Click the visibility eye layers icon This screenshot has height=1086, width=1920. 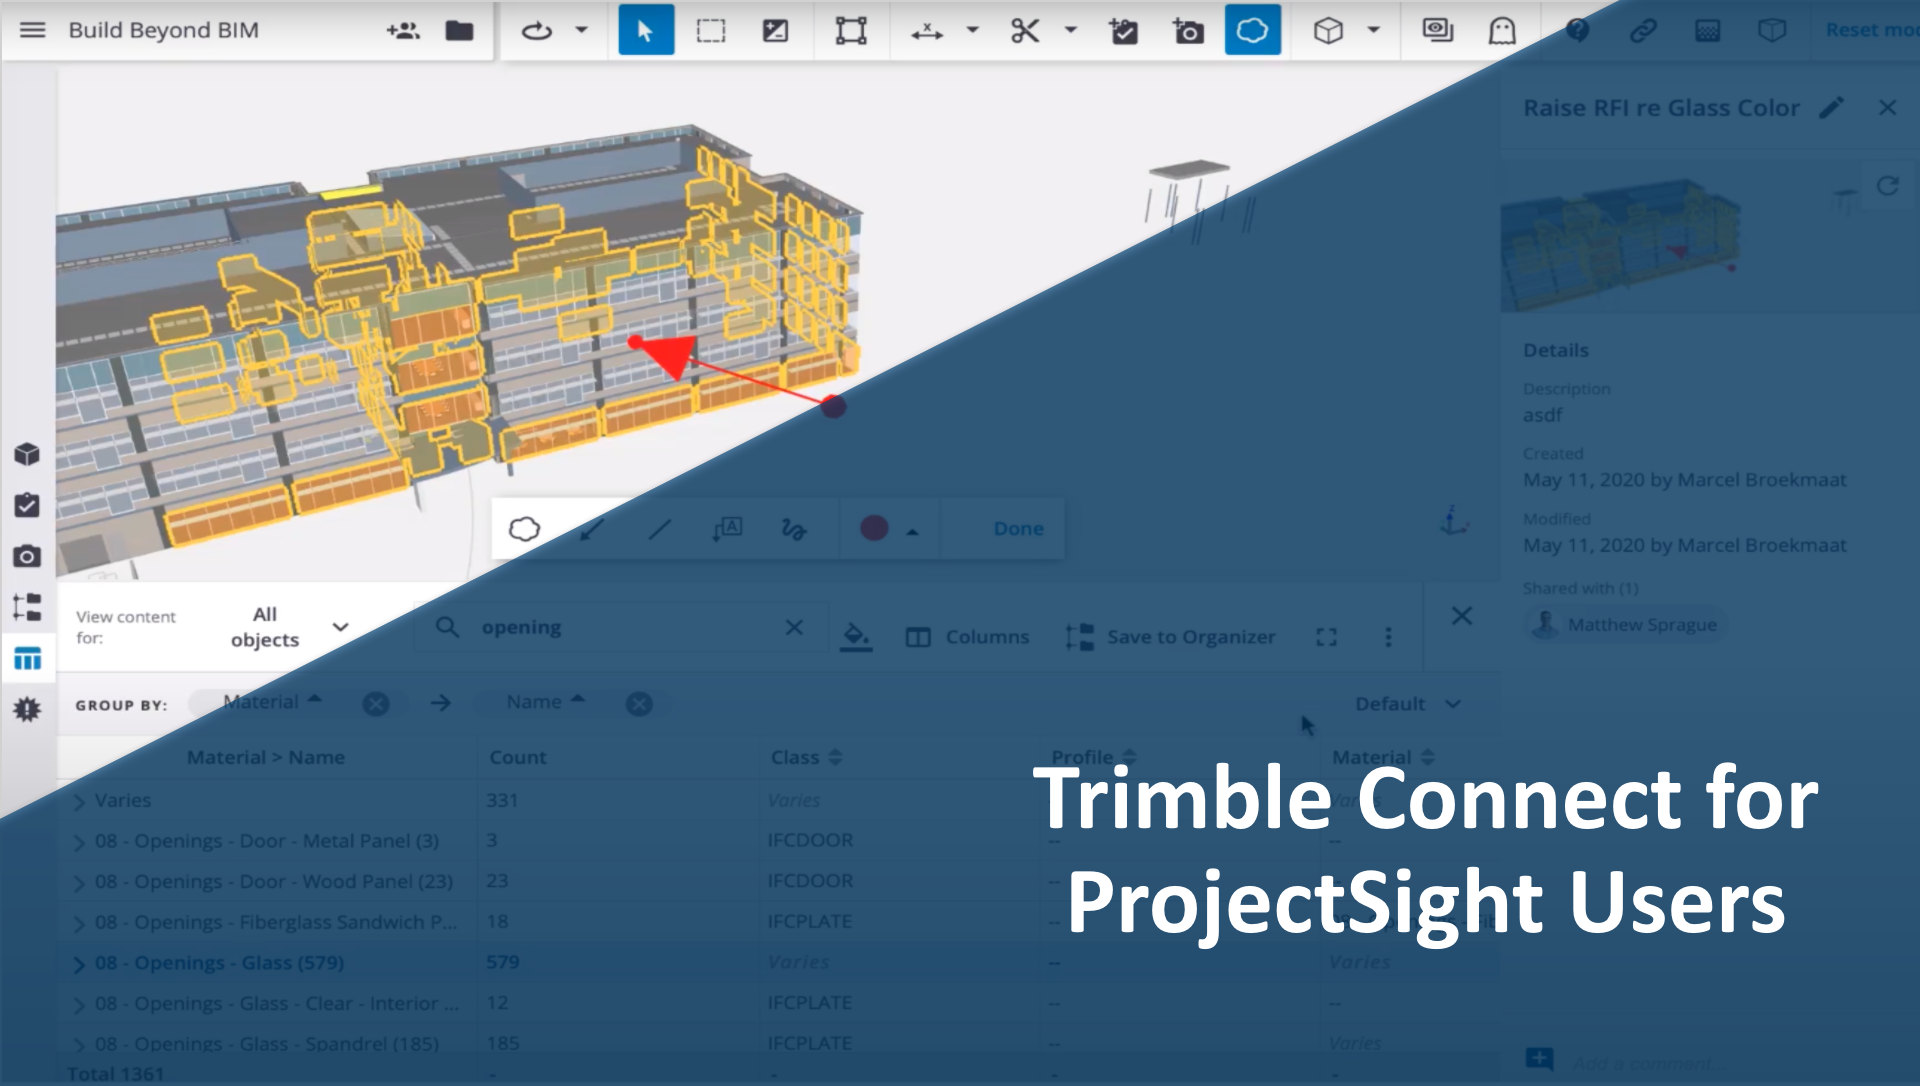pos(1438,30)
